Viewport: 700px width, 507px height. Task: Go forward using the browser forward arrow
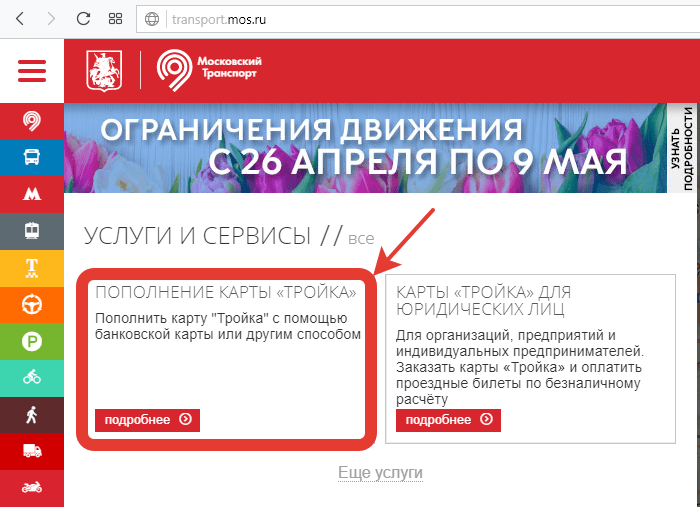tap(51, 19)
